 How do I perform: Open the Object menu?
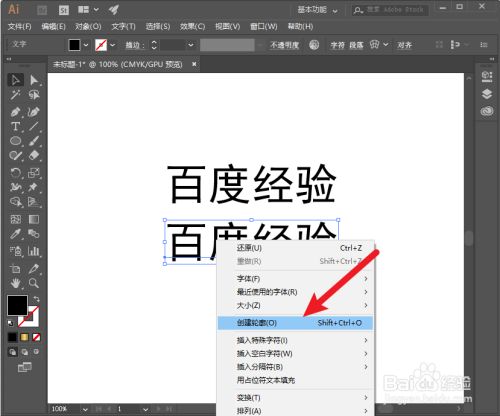(88, 27)
